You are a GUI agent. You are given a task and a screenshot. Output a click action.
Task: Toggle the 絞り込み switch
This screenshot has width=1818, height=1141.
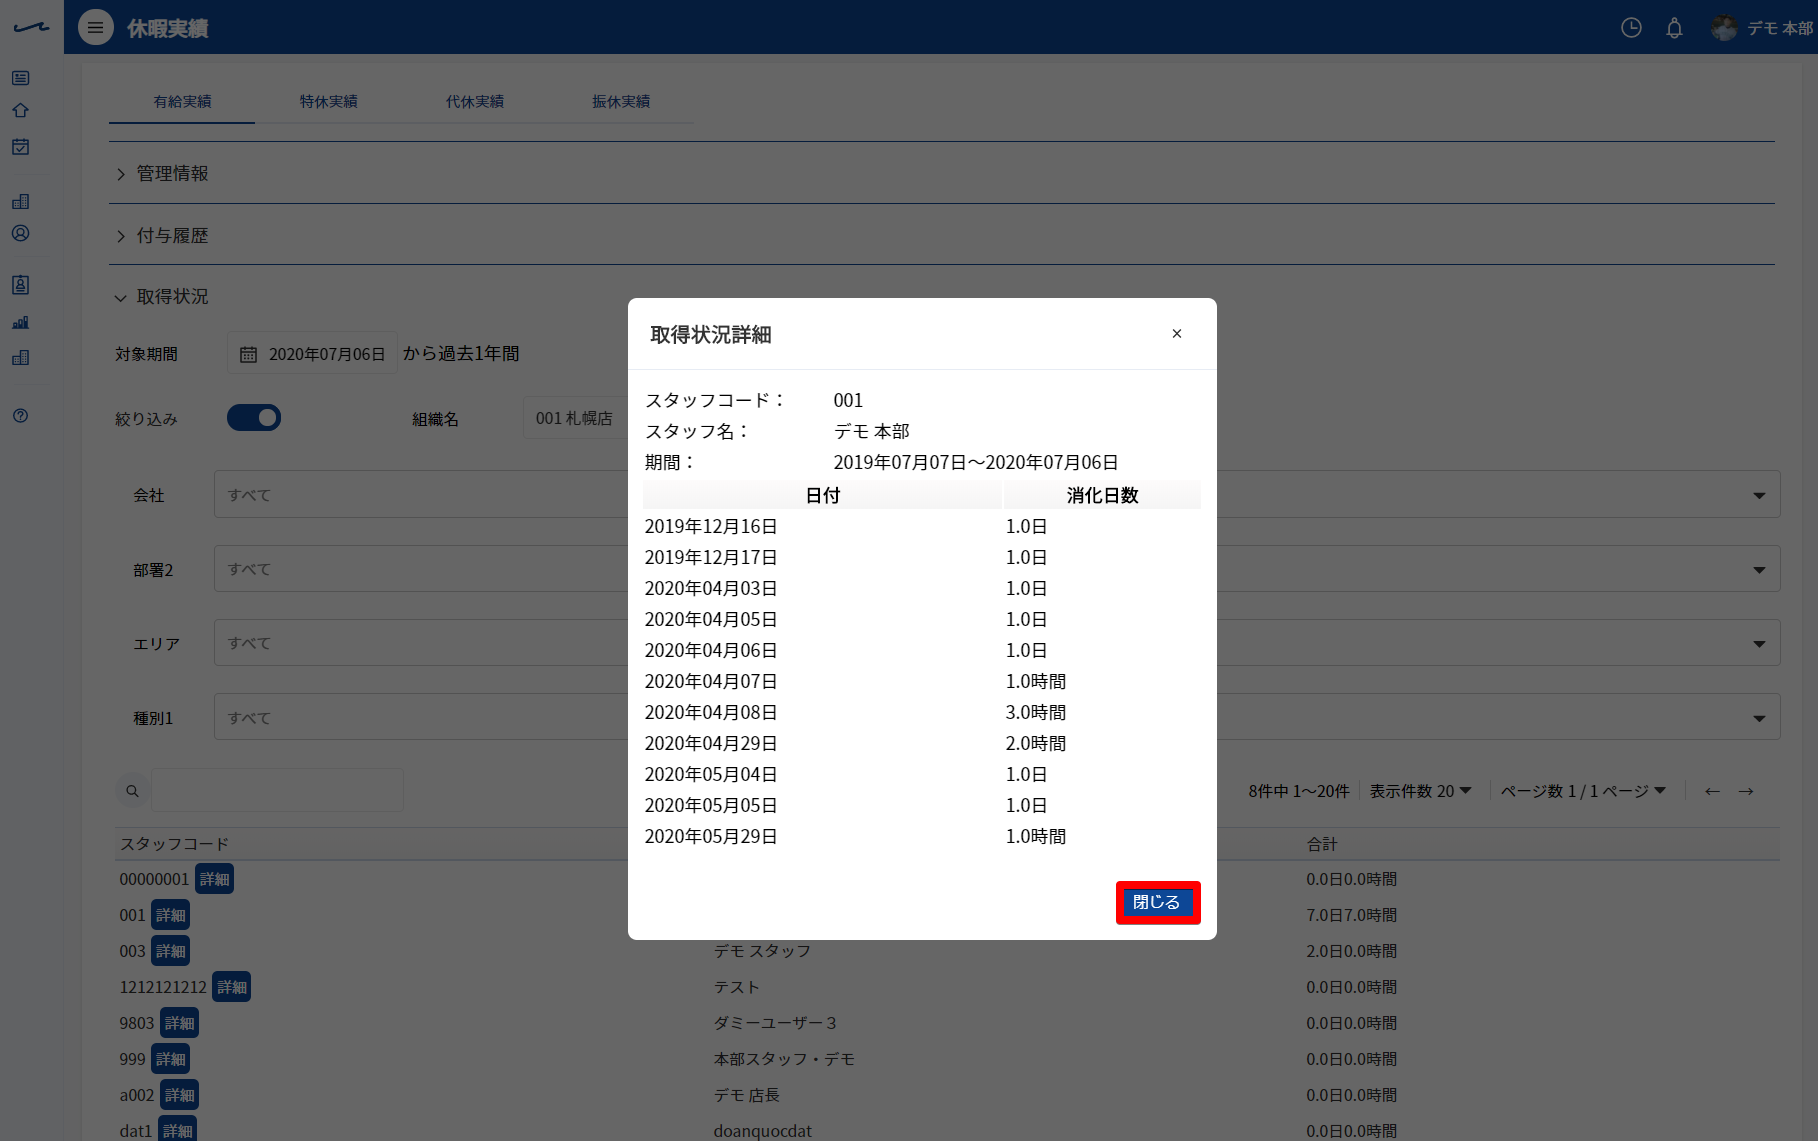click(254, 418)
